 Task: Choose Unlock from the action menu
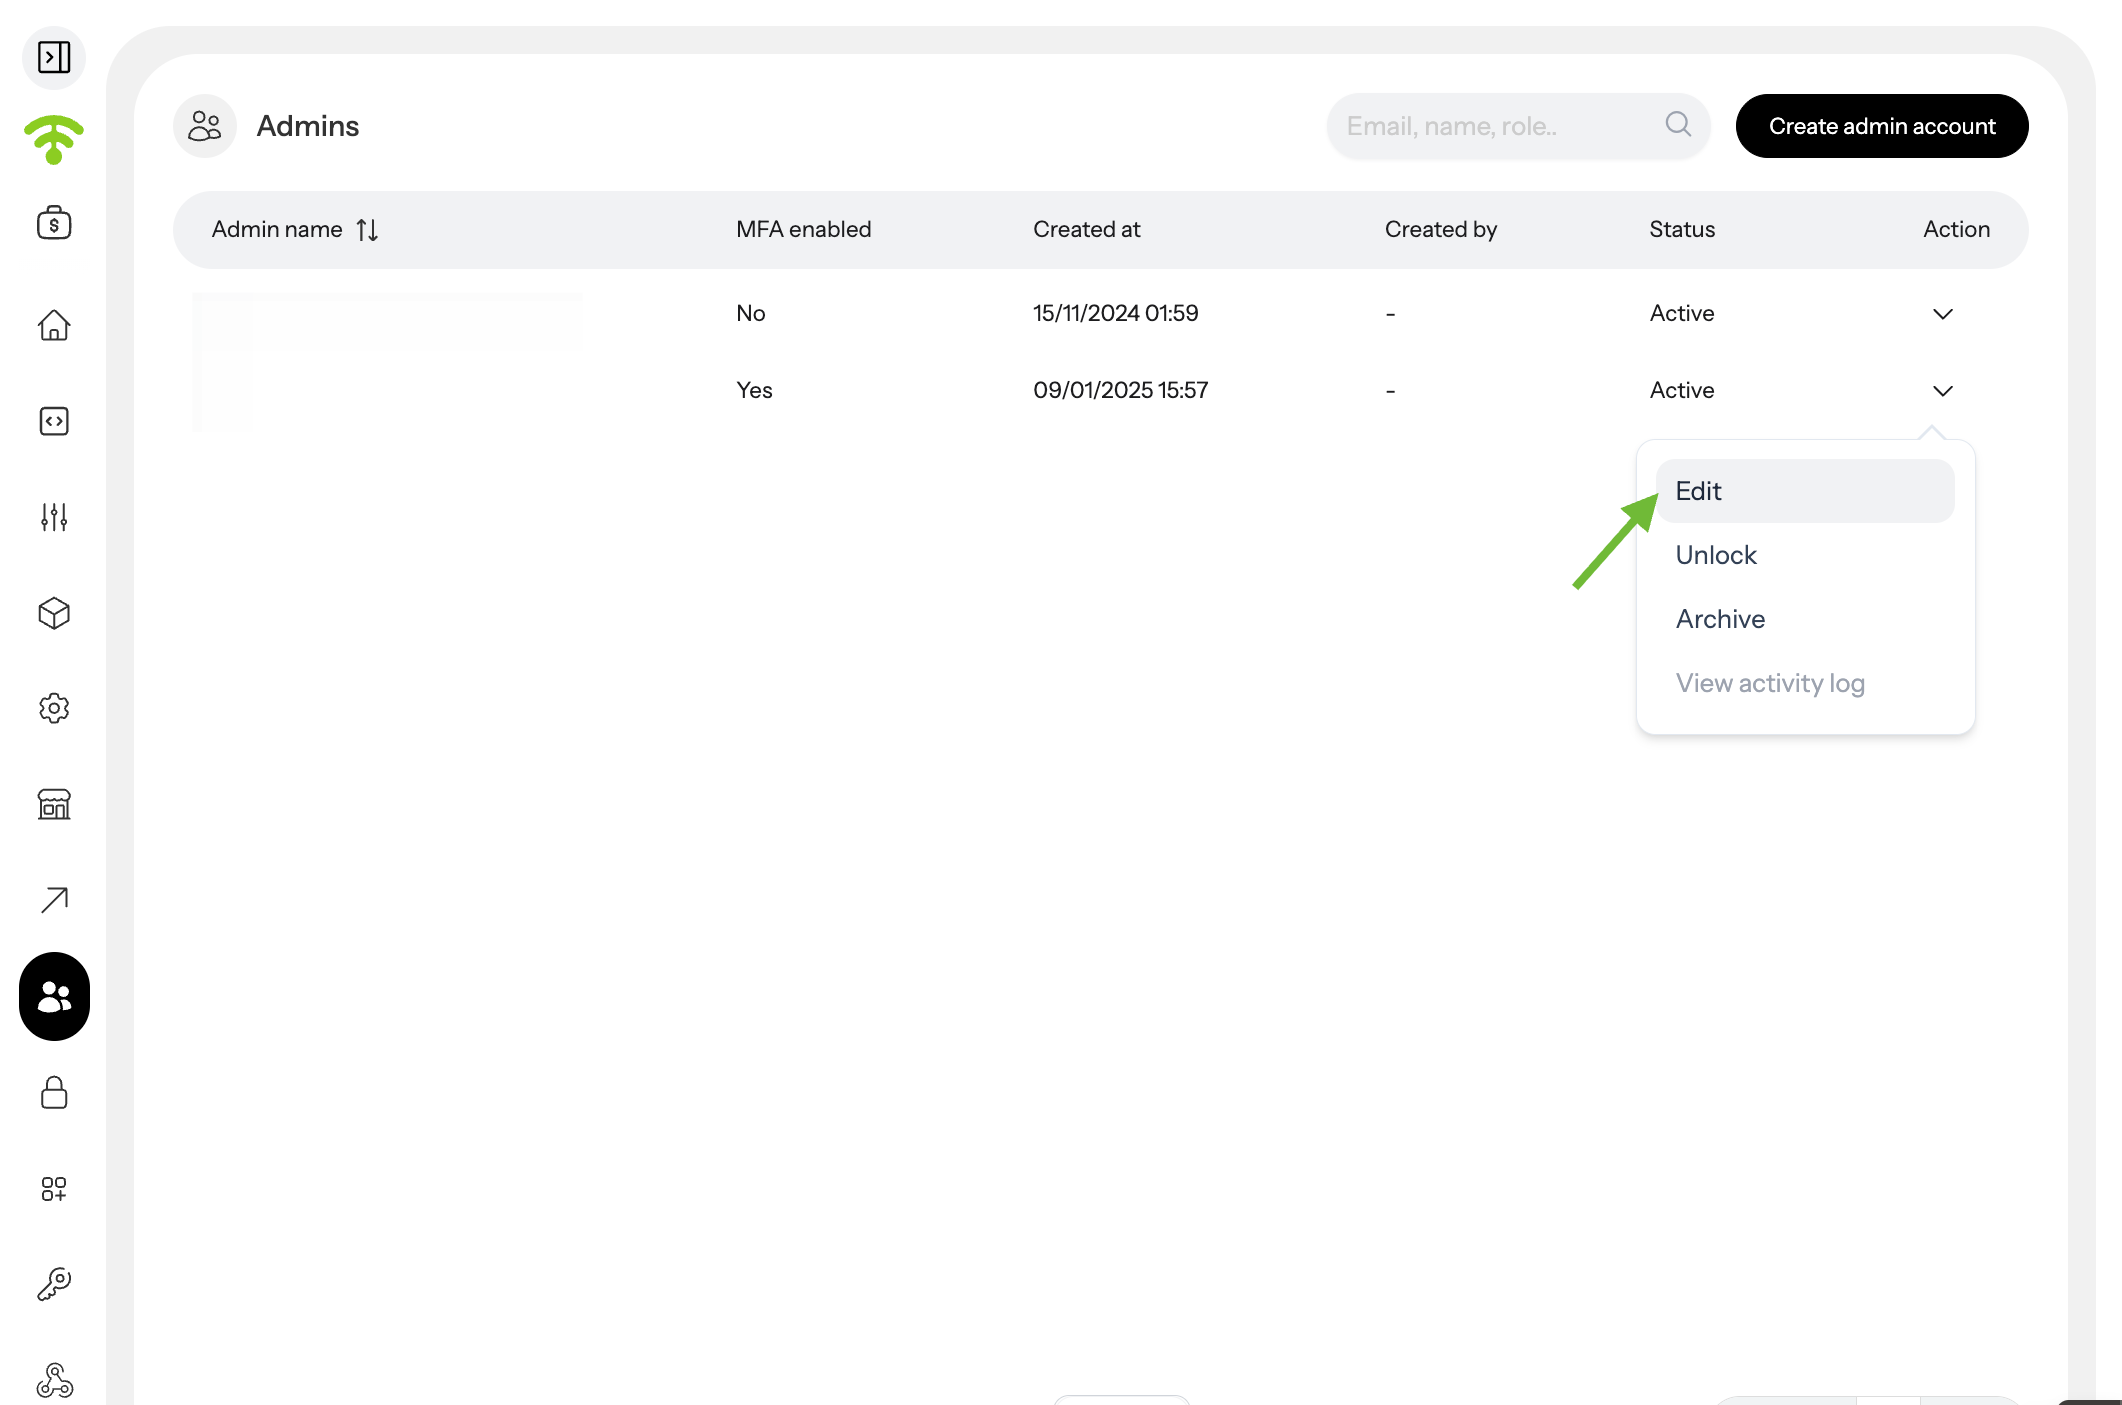click(x=1805, y=555)
